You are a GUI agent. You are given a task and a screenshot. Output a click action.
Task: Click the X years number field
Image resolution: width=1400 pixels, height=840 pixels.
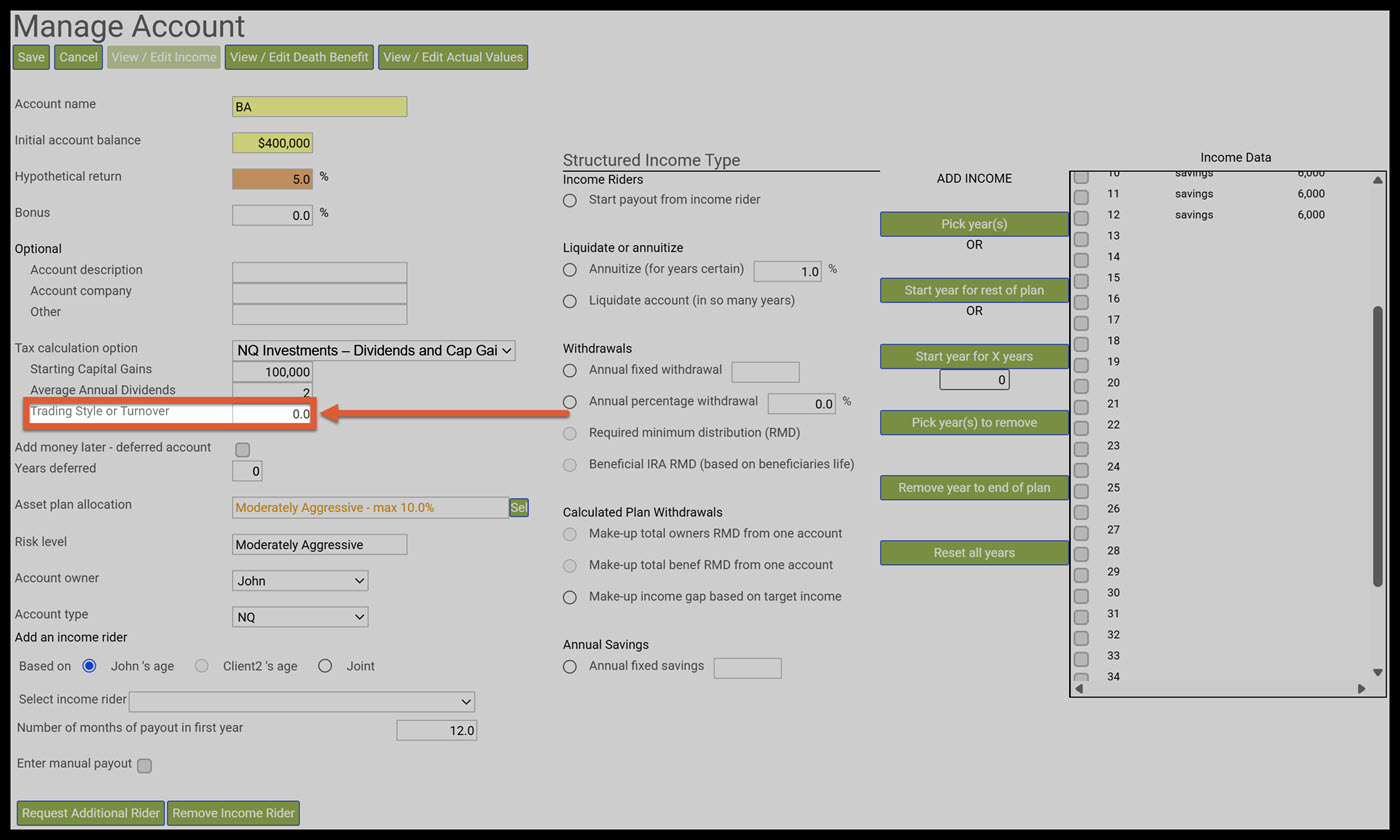tap(974, 380)
